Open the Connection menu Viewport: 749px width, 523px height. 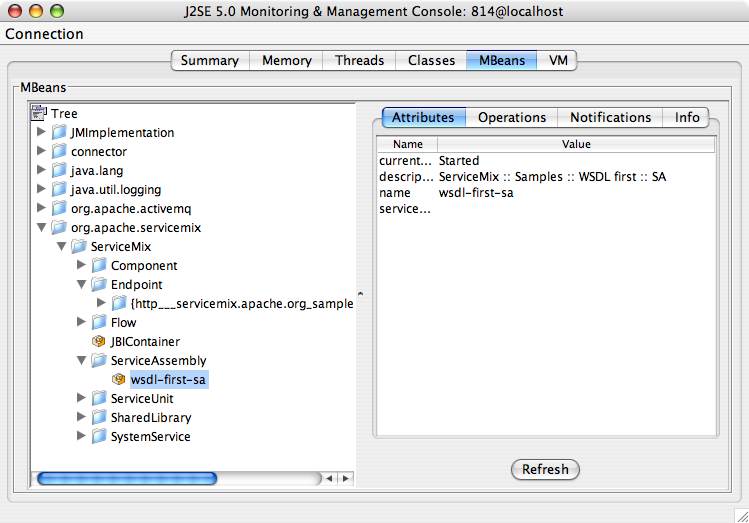click(44, 34)
